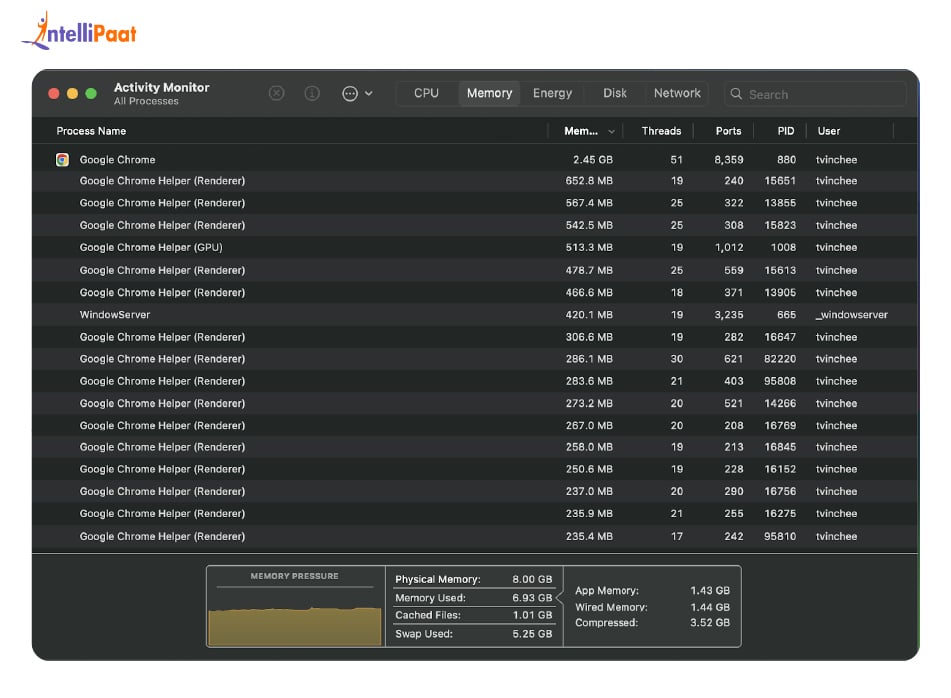The width and height of the screenshot is (951, 698).
Task: Sort by Threads column header
Action: (x=661, y=131)
